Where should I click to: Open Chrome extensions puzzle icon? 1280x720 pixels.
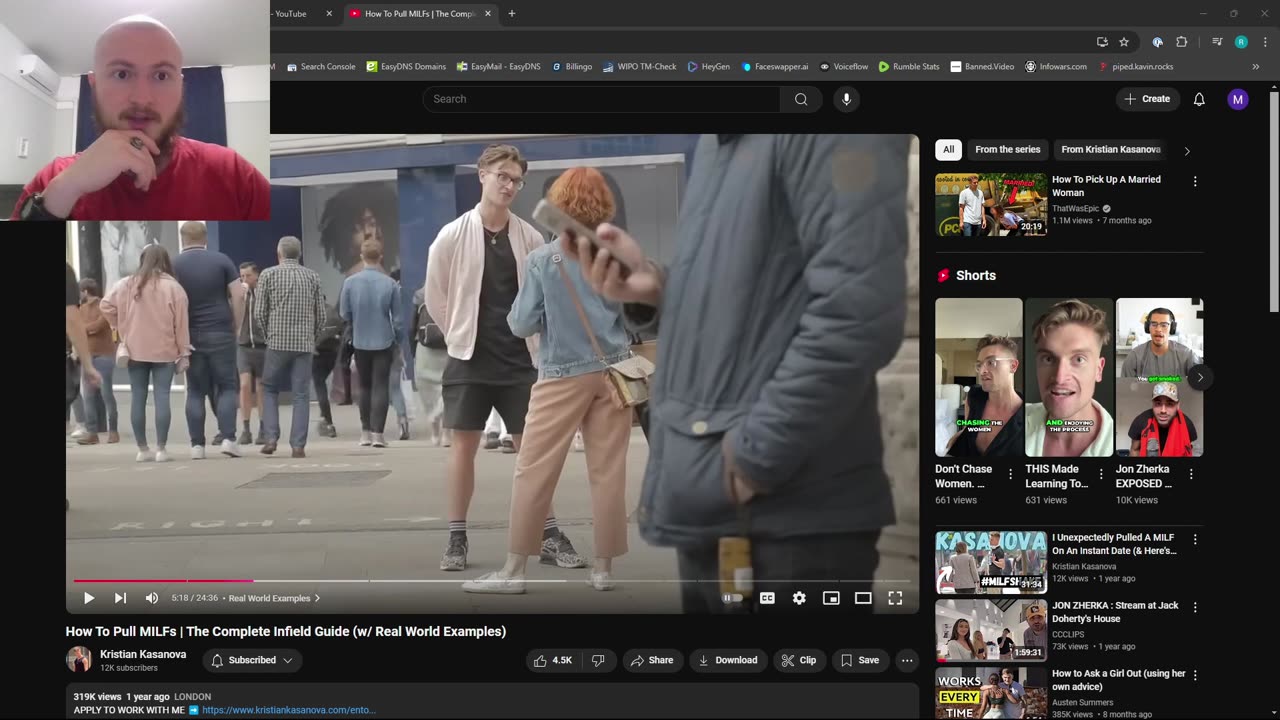[1181, 42]
